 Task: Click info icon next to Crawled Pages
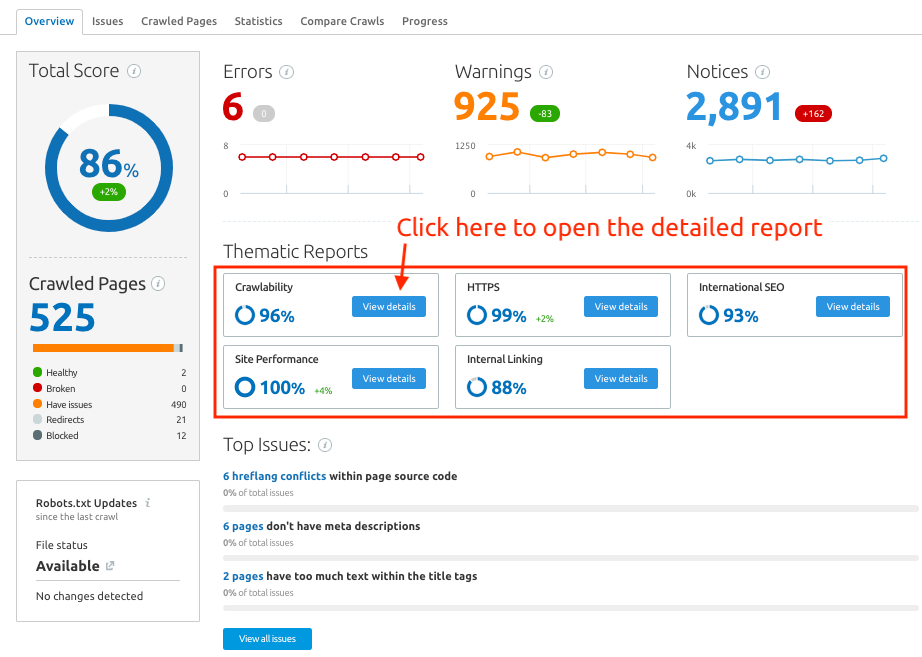(x=159, y=284)
